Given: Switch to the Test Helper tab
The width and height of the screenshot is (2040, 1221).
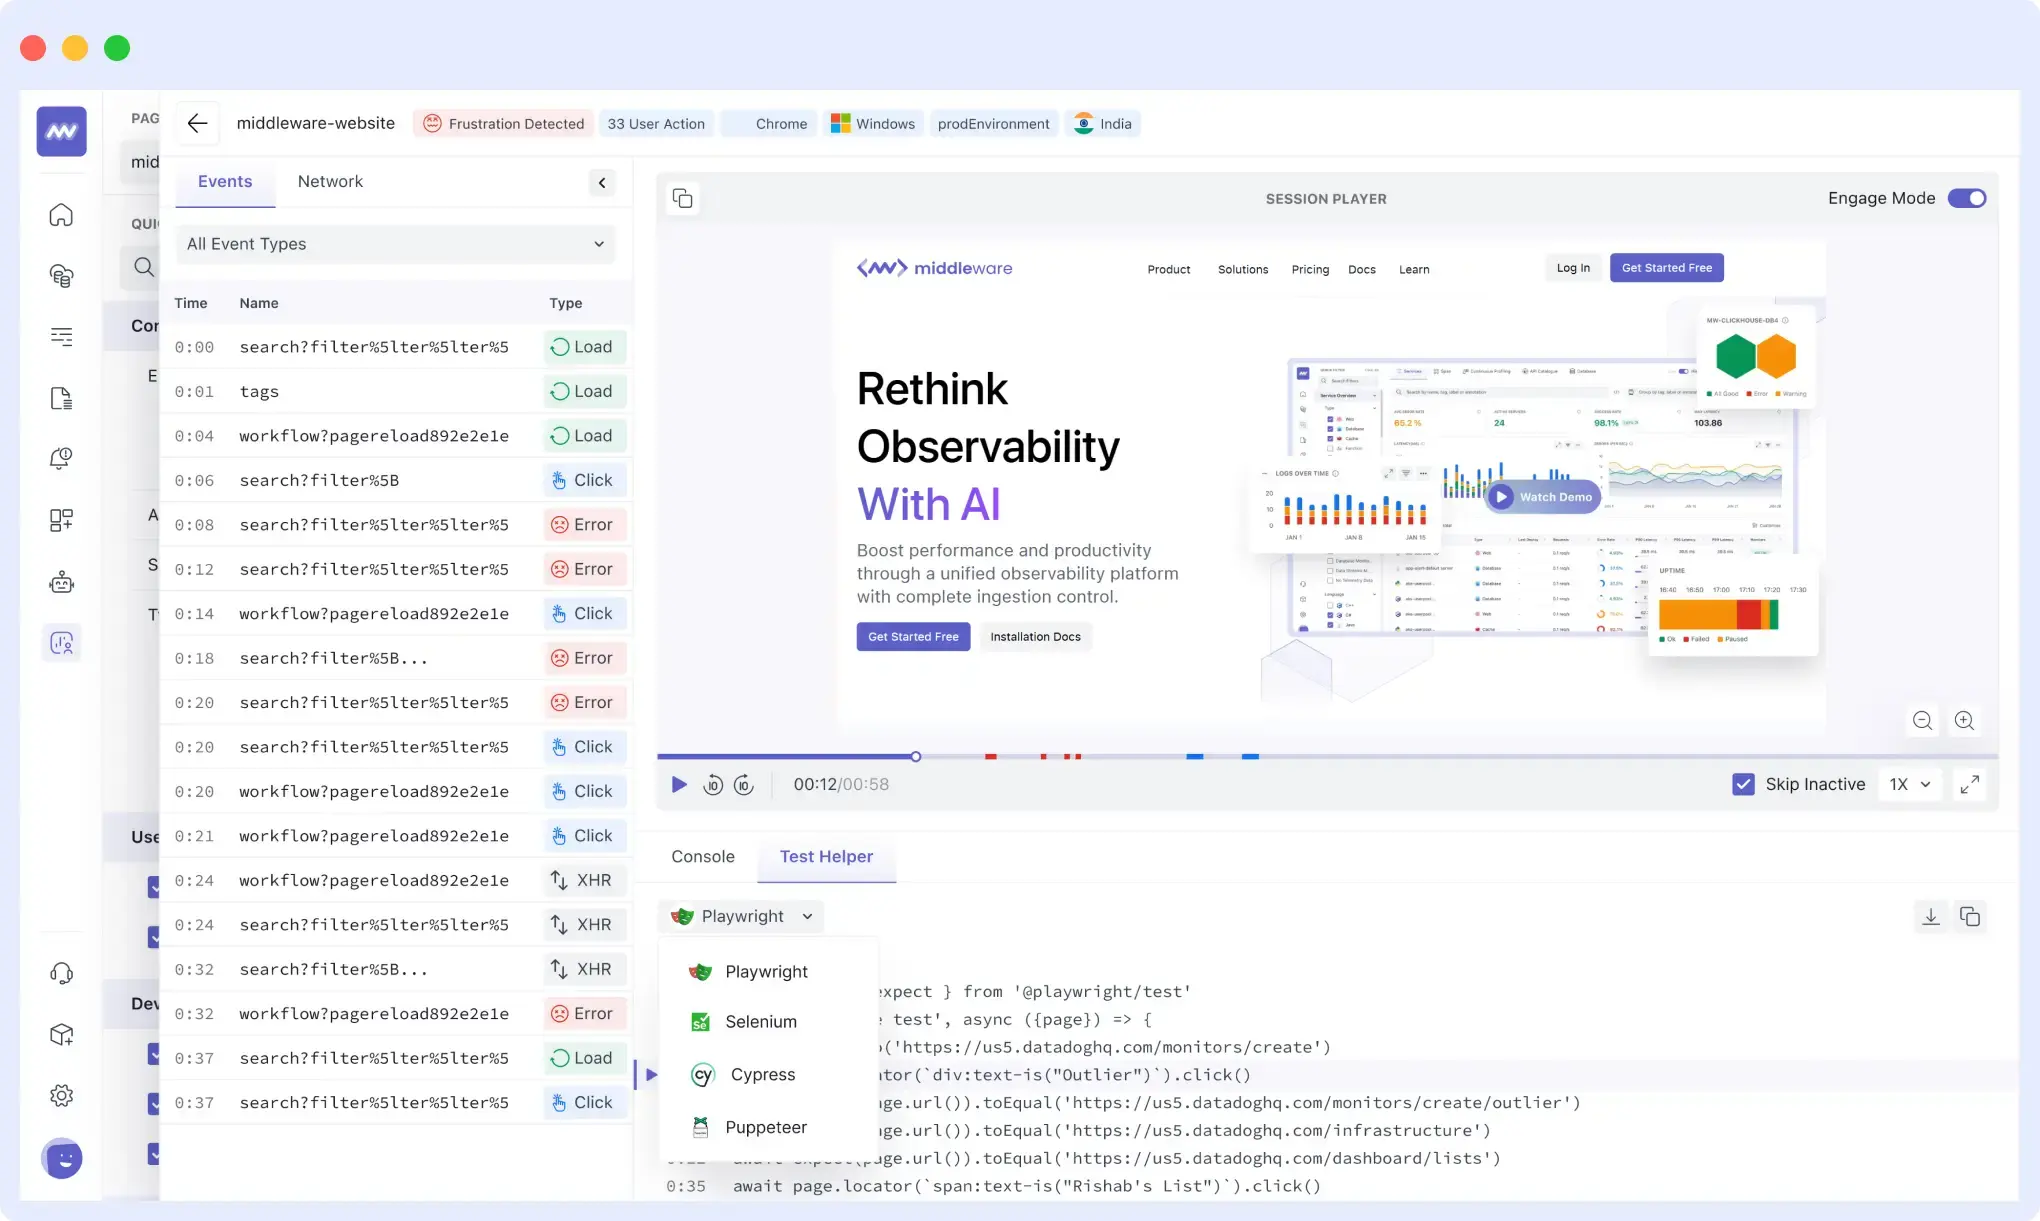Looking at the screenshot, I should (826, 857).
